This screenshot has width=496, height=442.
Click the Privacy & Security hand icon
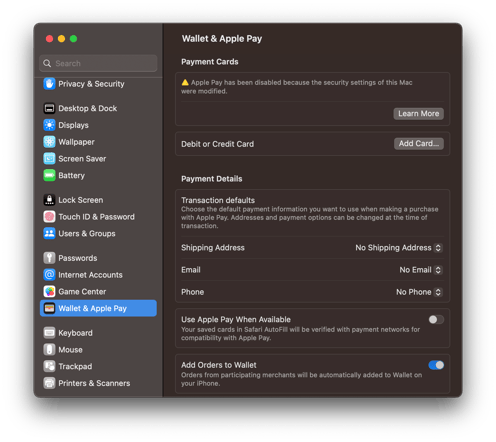pos(49,84)
